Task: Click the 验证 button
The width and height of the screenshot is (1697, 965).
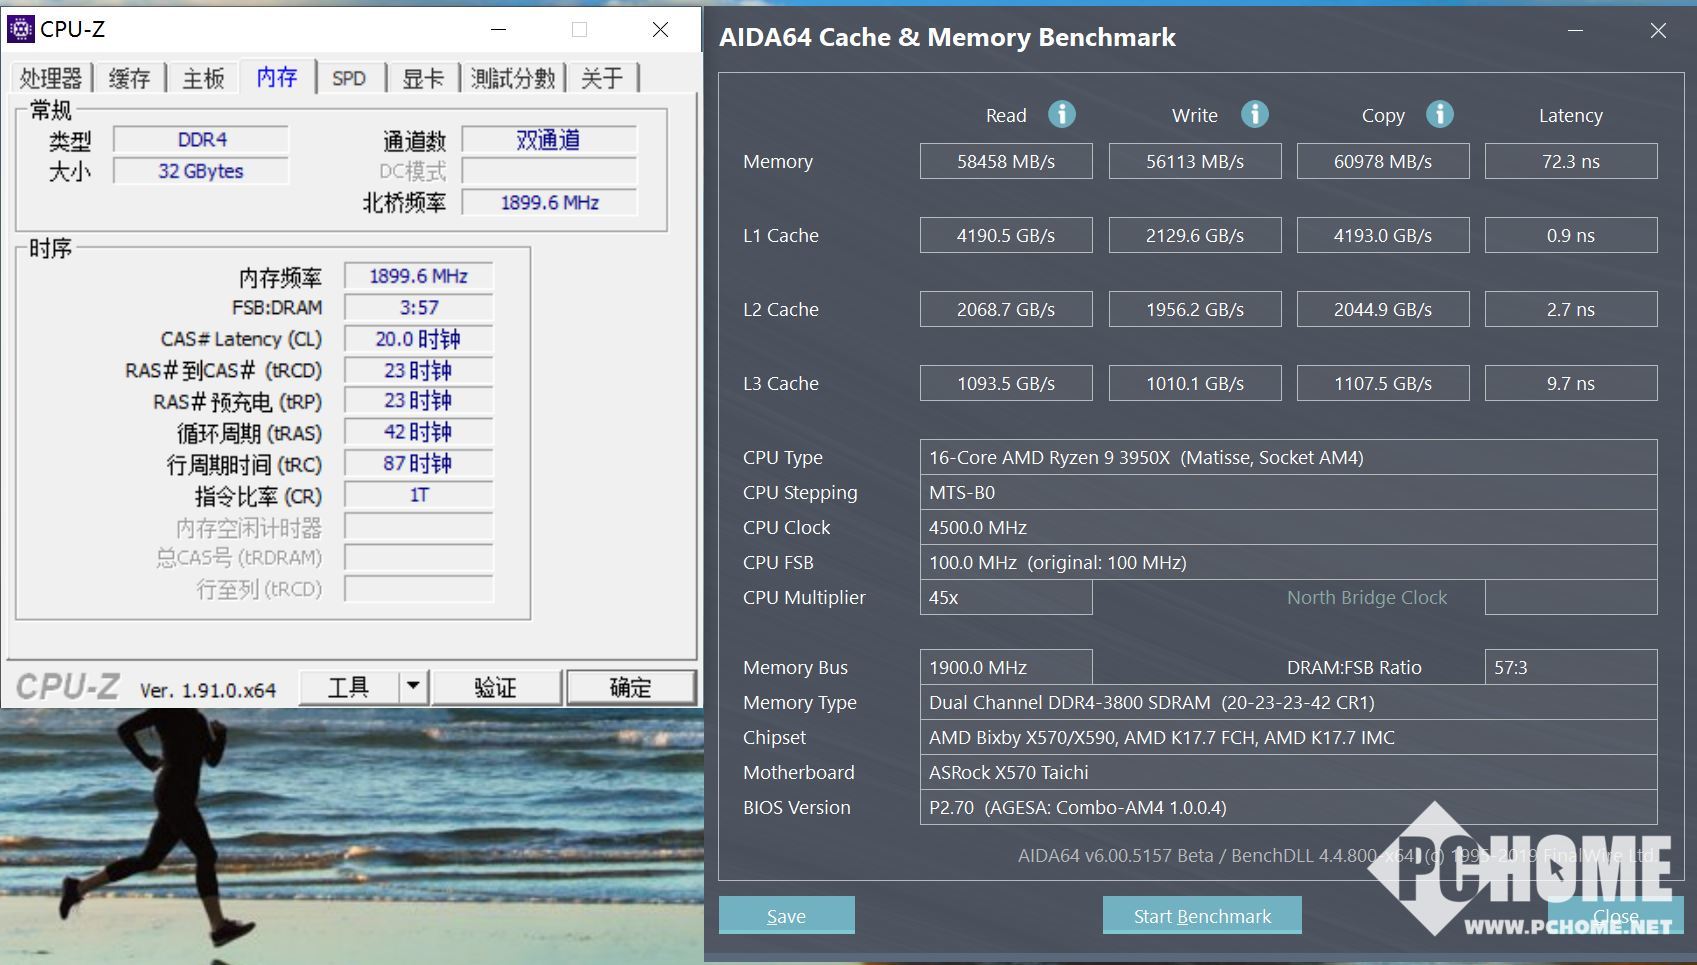Action: (x=495, y=687)
